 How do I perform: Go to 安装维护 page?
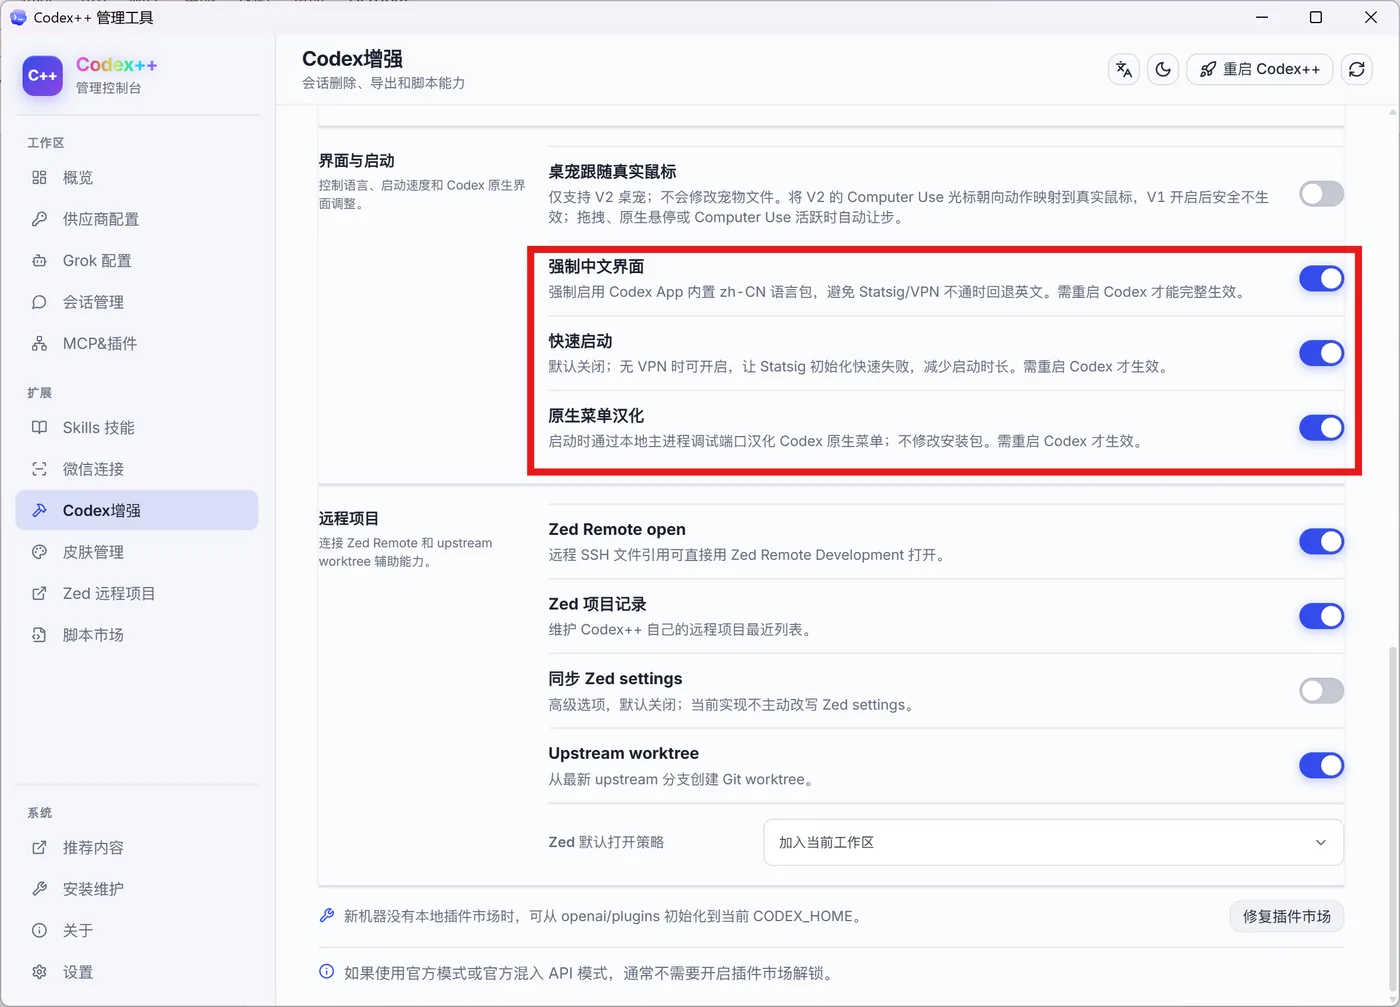click(x=137, y=889)
